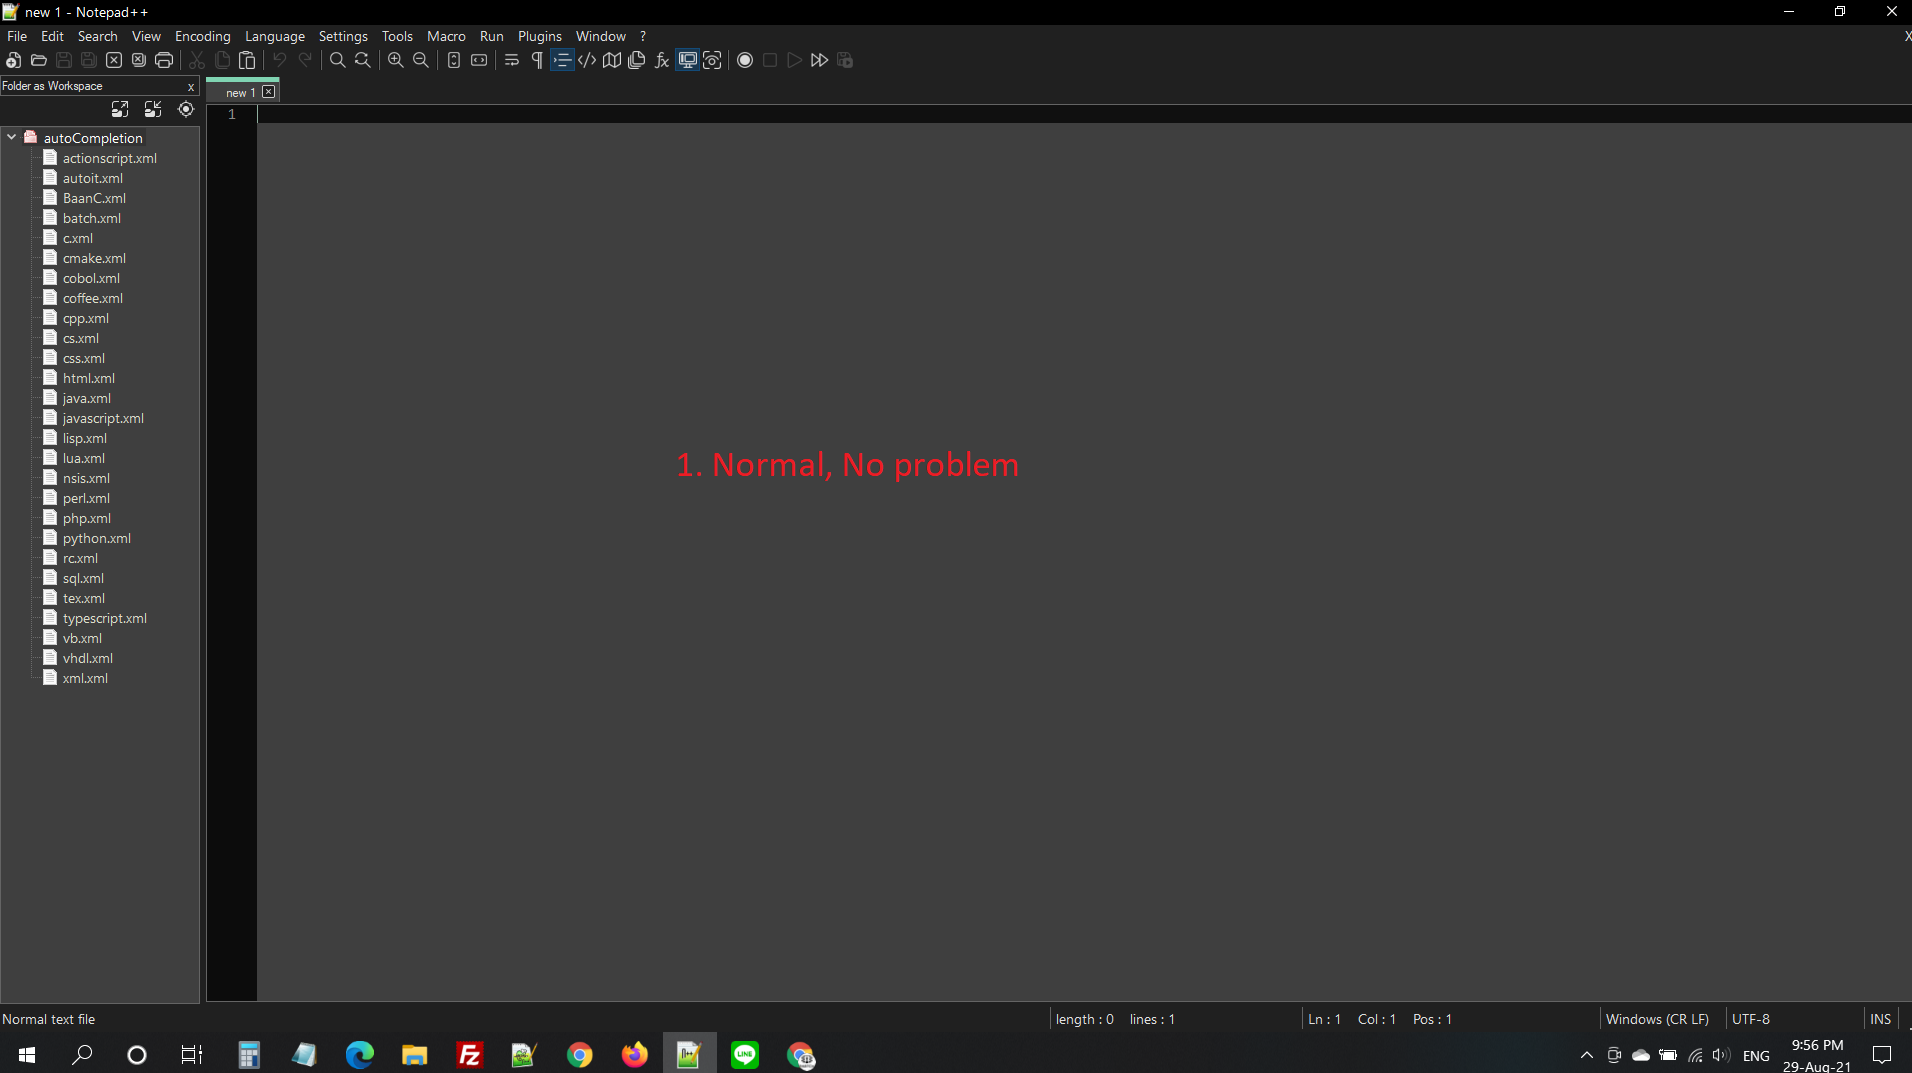Open LINE app from taskbar
This screenshot has height=1073, width=1912.
[x=745, y=1054]
